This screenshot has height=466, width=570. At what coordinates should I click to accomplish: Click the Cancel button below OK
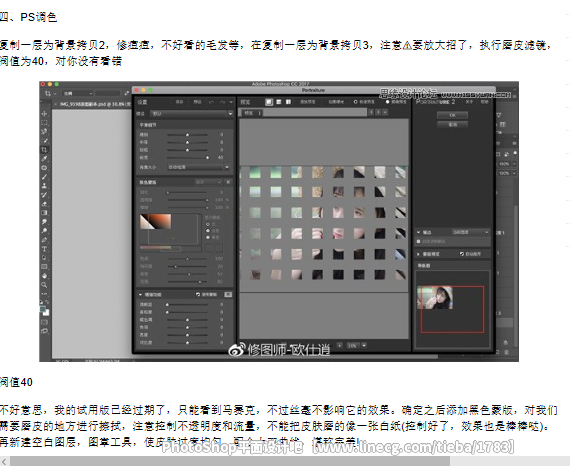[452, 124]
